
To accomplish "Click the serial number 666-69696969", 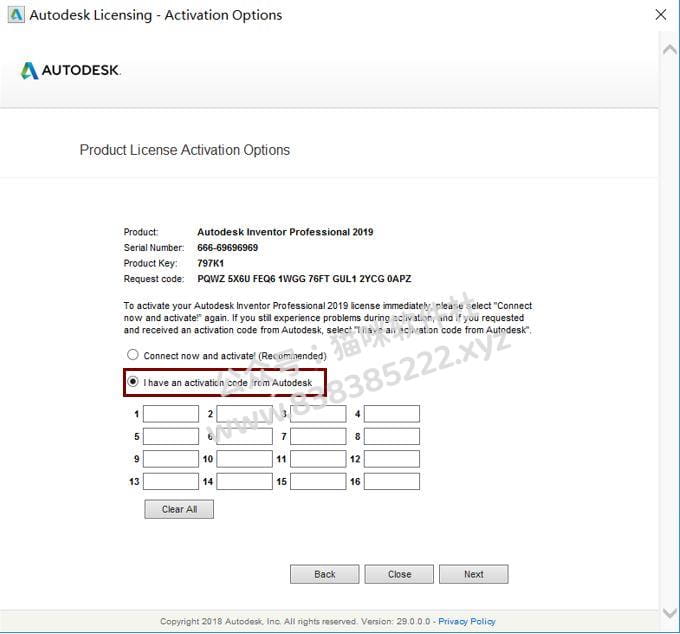I will pos(228,247).
